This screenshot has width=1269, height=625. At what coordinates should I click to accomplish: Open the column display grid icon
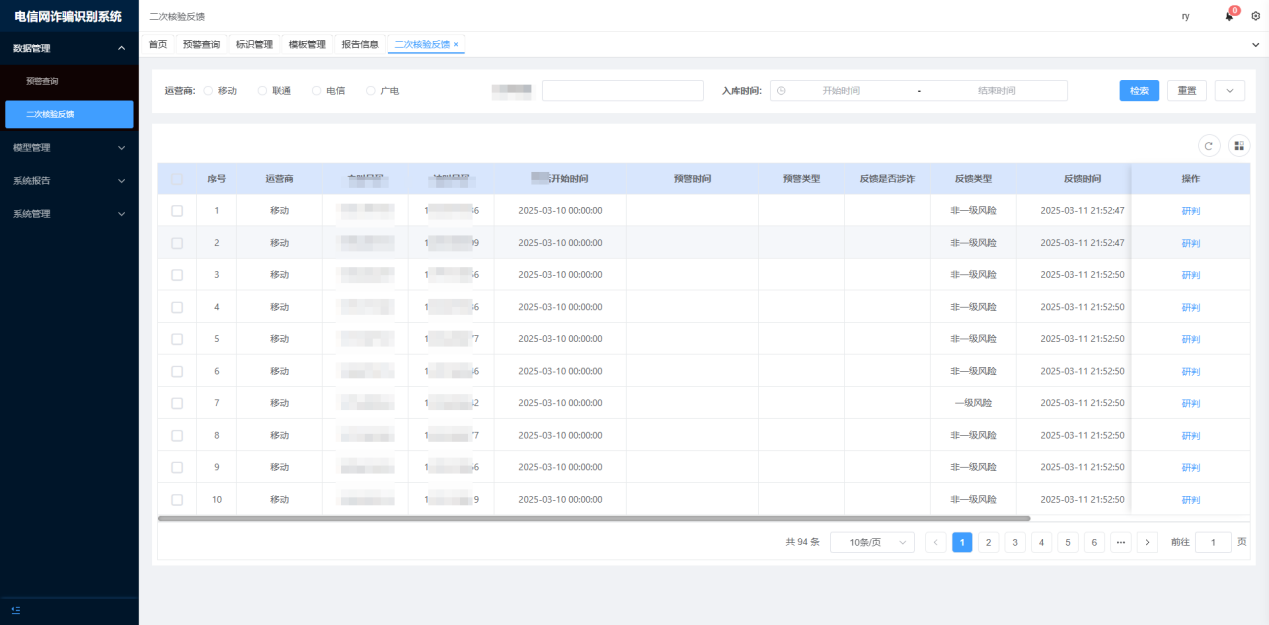coord(1239,146)
